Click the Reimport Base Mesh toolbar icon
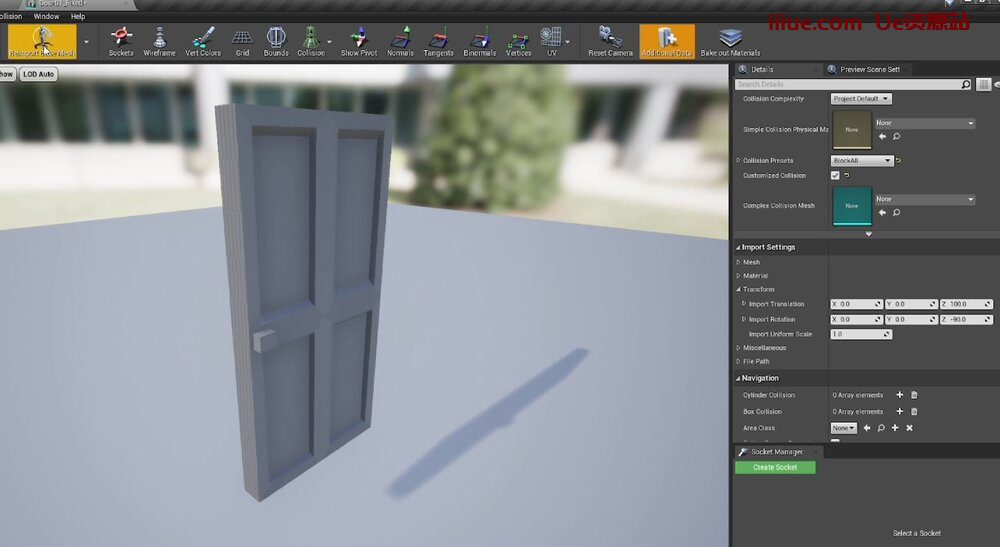 [42, 40]
